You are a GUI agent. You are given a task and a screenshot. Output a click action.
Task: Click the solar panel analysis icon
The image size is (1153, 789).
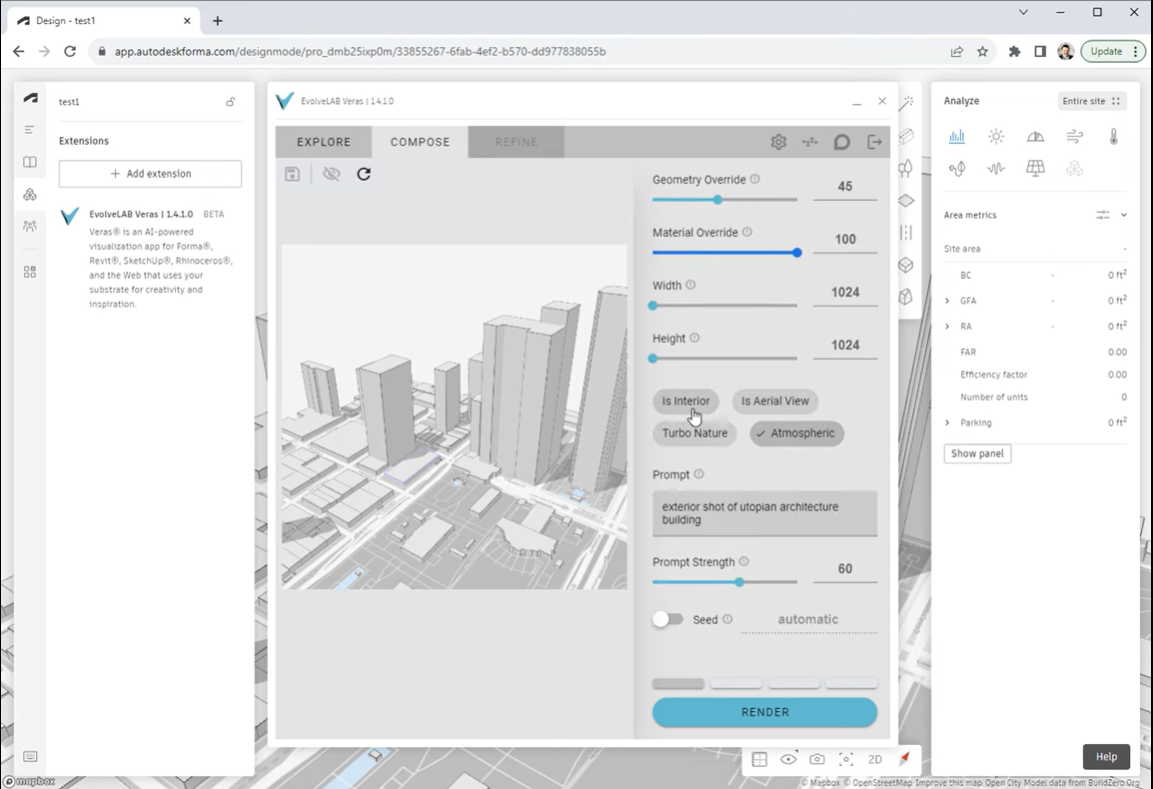[x=1035, y=169]
